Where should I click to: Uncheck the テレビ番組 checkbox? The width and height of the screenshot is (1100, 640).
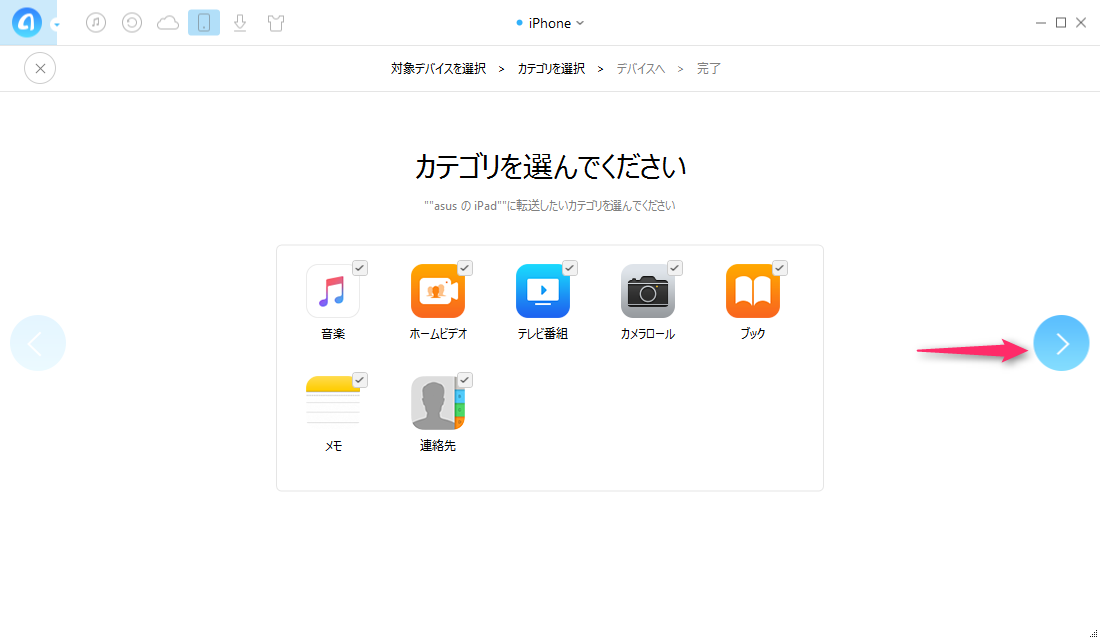(570, 268)
